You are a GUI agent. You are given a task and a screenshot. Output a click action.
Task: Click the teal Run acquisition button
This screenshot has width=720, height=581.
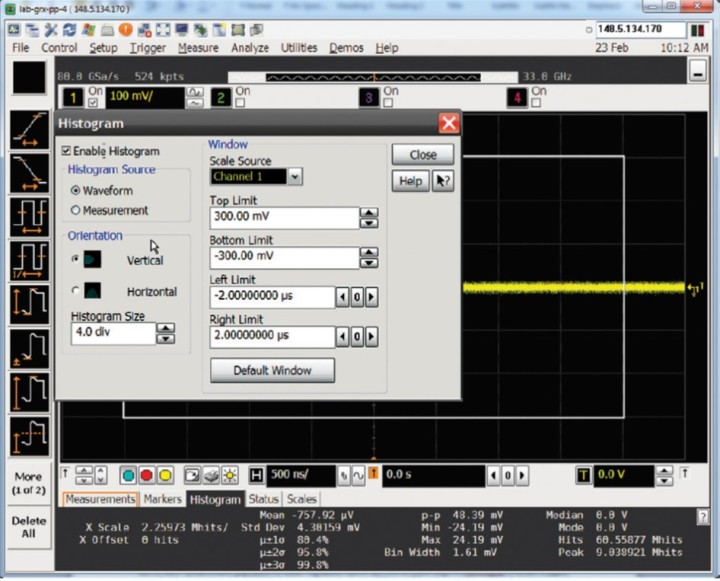[x=129, y=475]
